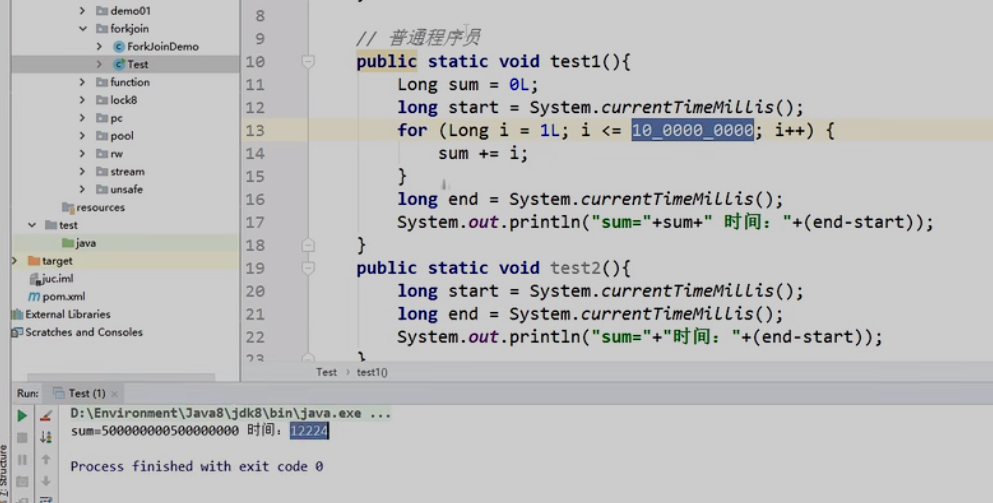Click the orange target folder icon
Screen dimensions: 993x503
click(34, 260)
